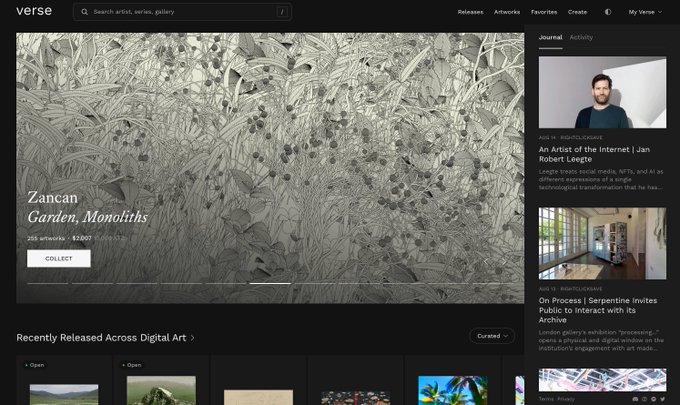680x405 pixels.
Task: Open the Create menu item
Action: (x=577, y=12)
